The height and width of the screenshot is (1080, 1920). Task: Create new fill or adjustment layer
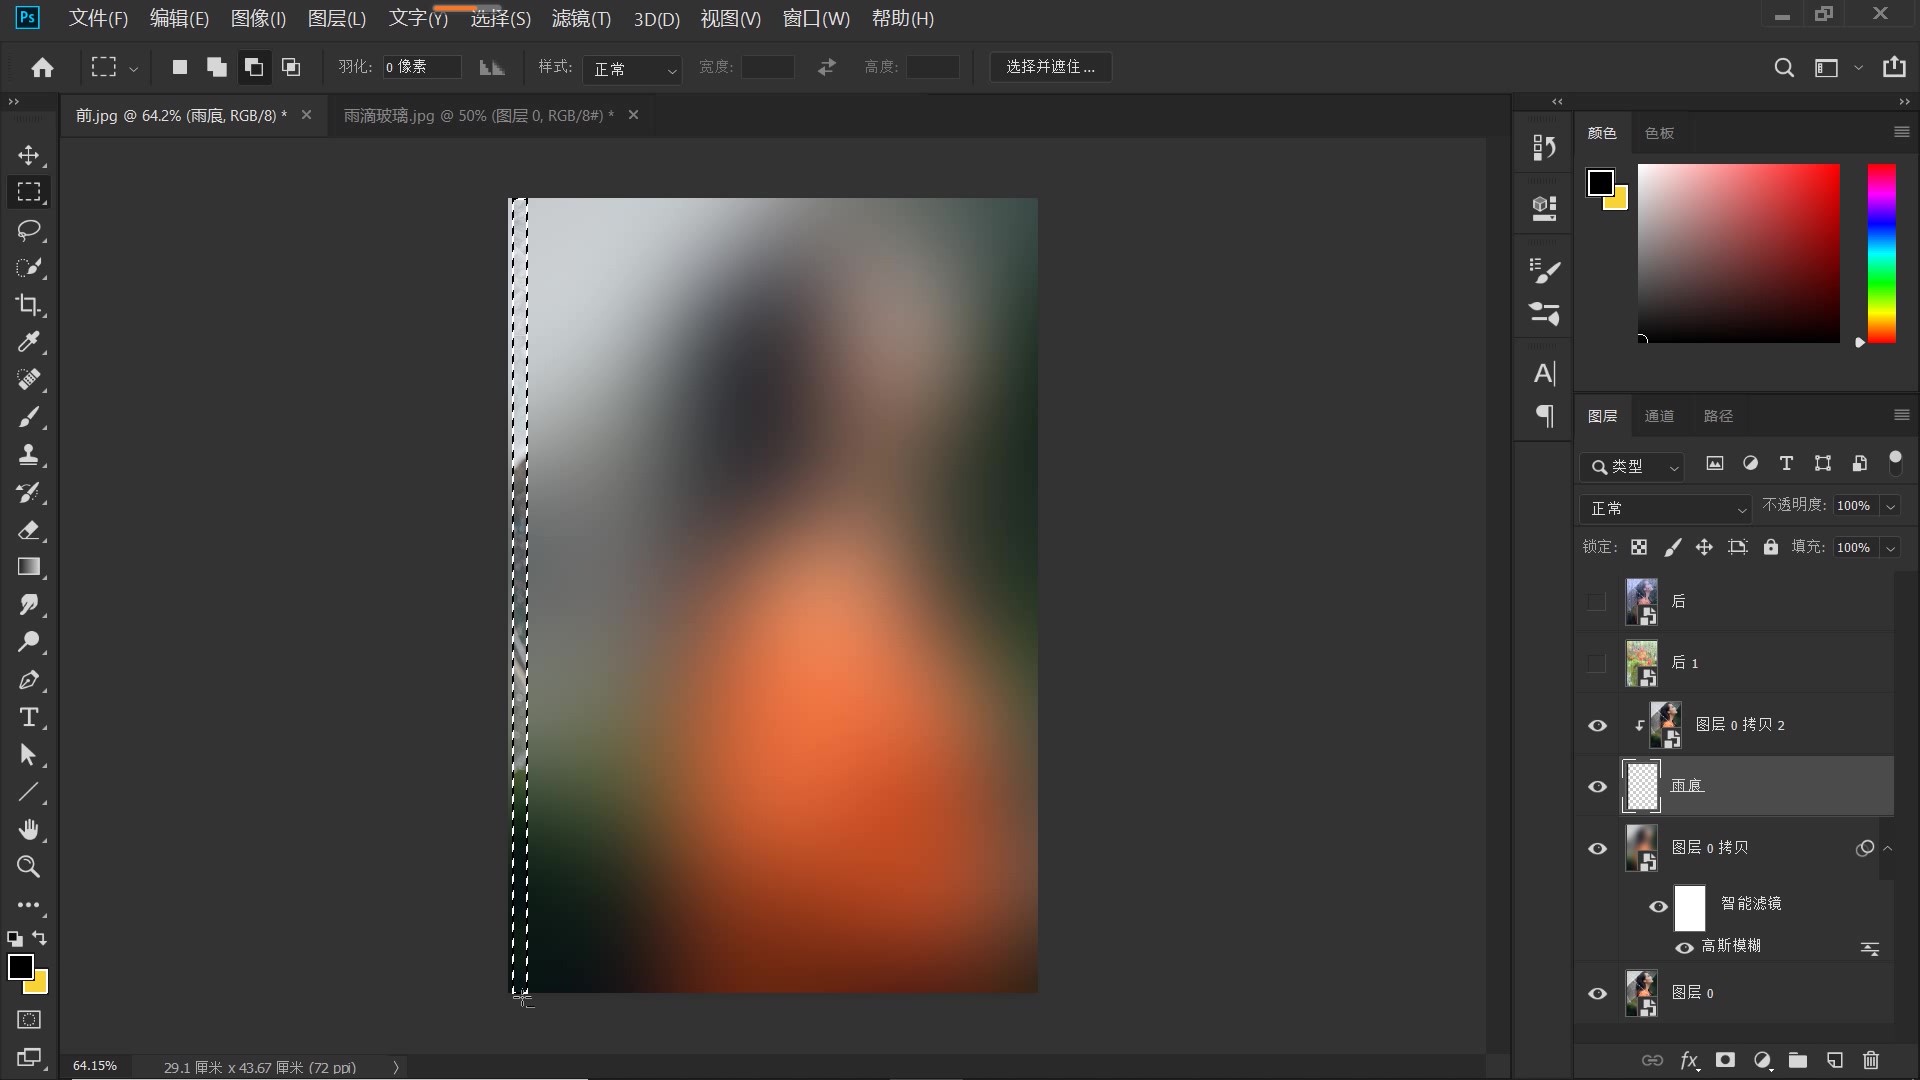pyautogui.click(x=1762, y=1060)
